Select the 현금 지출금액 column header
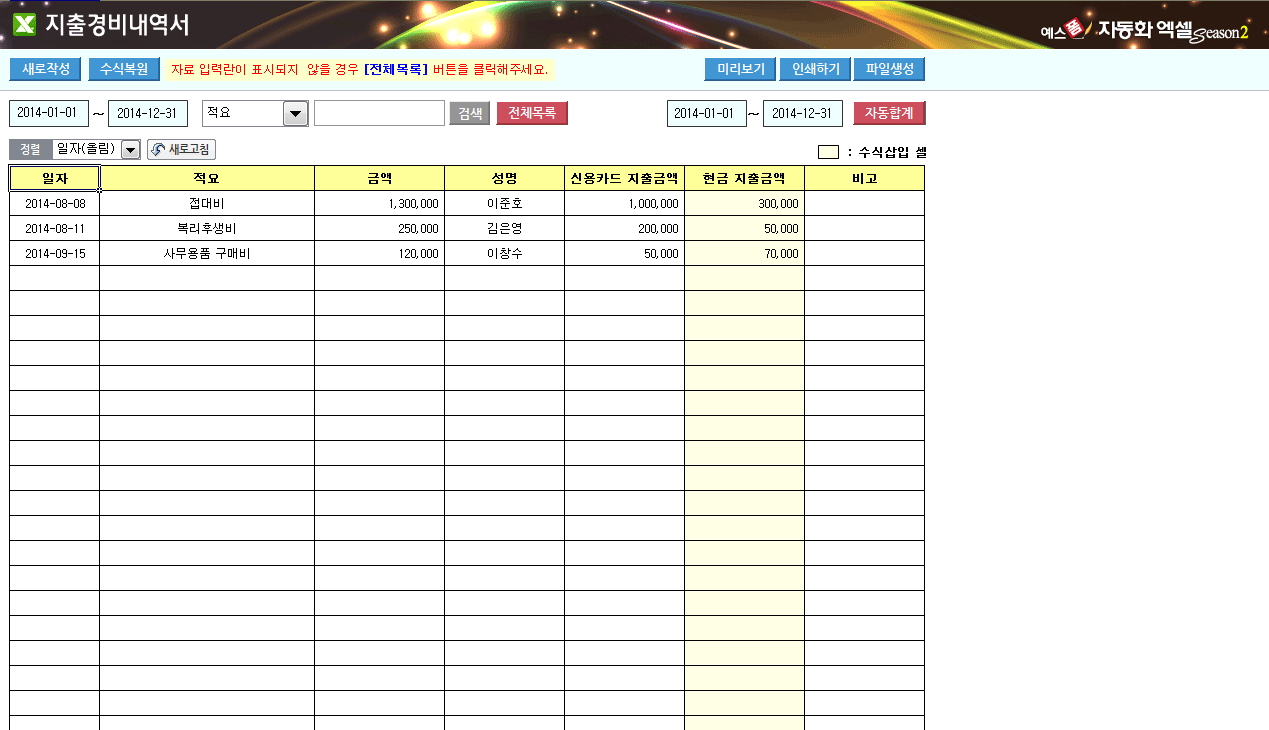The height and width of the screenshot is (730, 1269). (744, 178)
